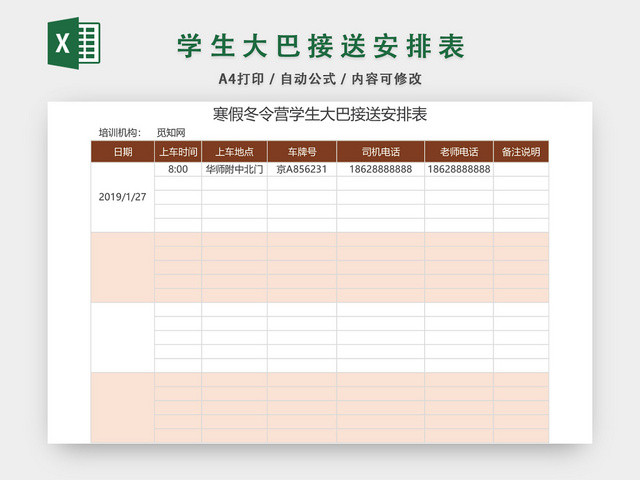This screenshot has height=480, width=640.
Task: Click the green Excel logo icon
Action: [74, 43]
